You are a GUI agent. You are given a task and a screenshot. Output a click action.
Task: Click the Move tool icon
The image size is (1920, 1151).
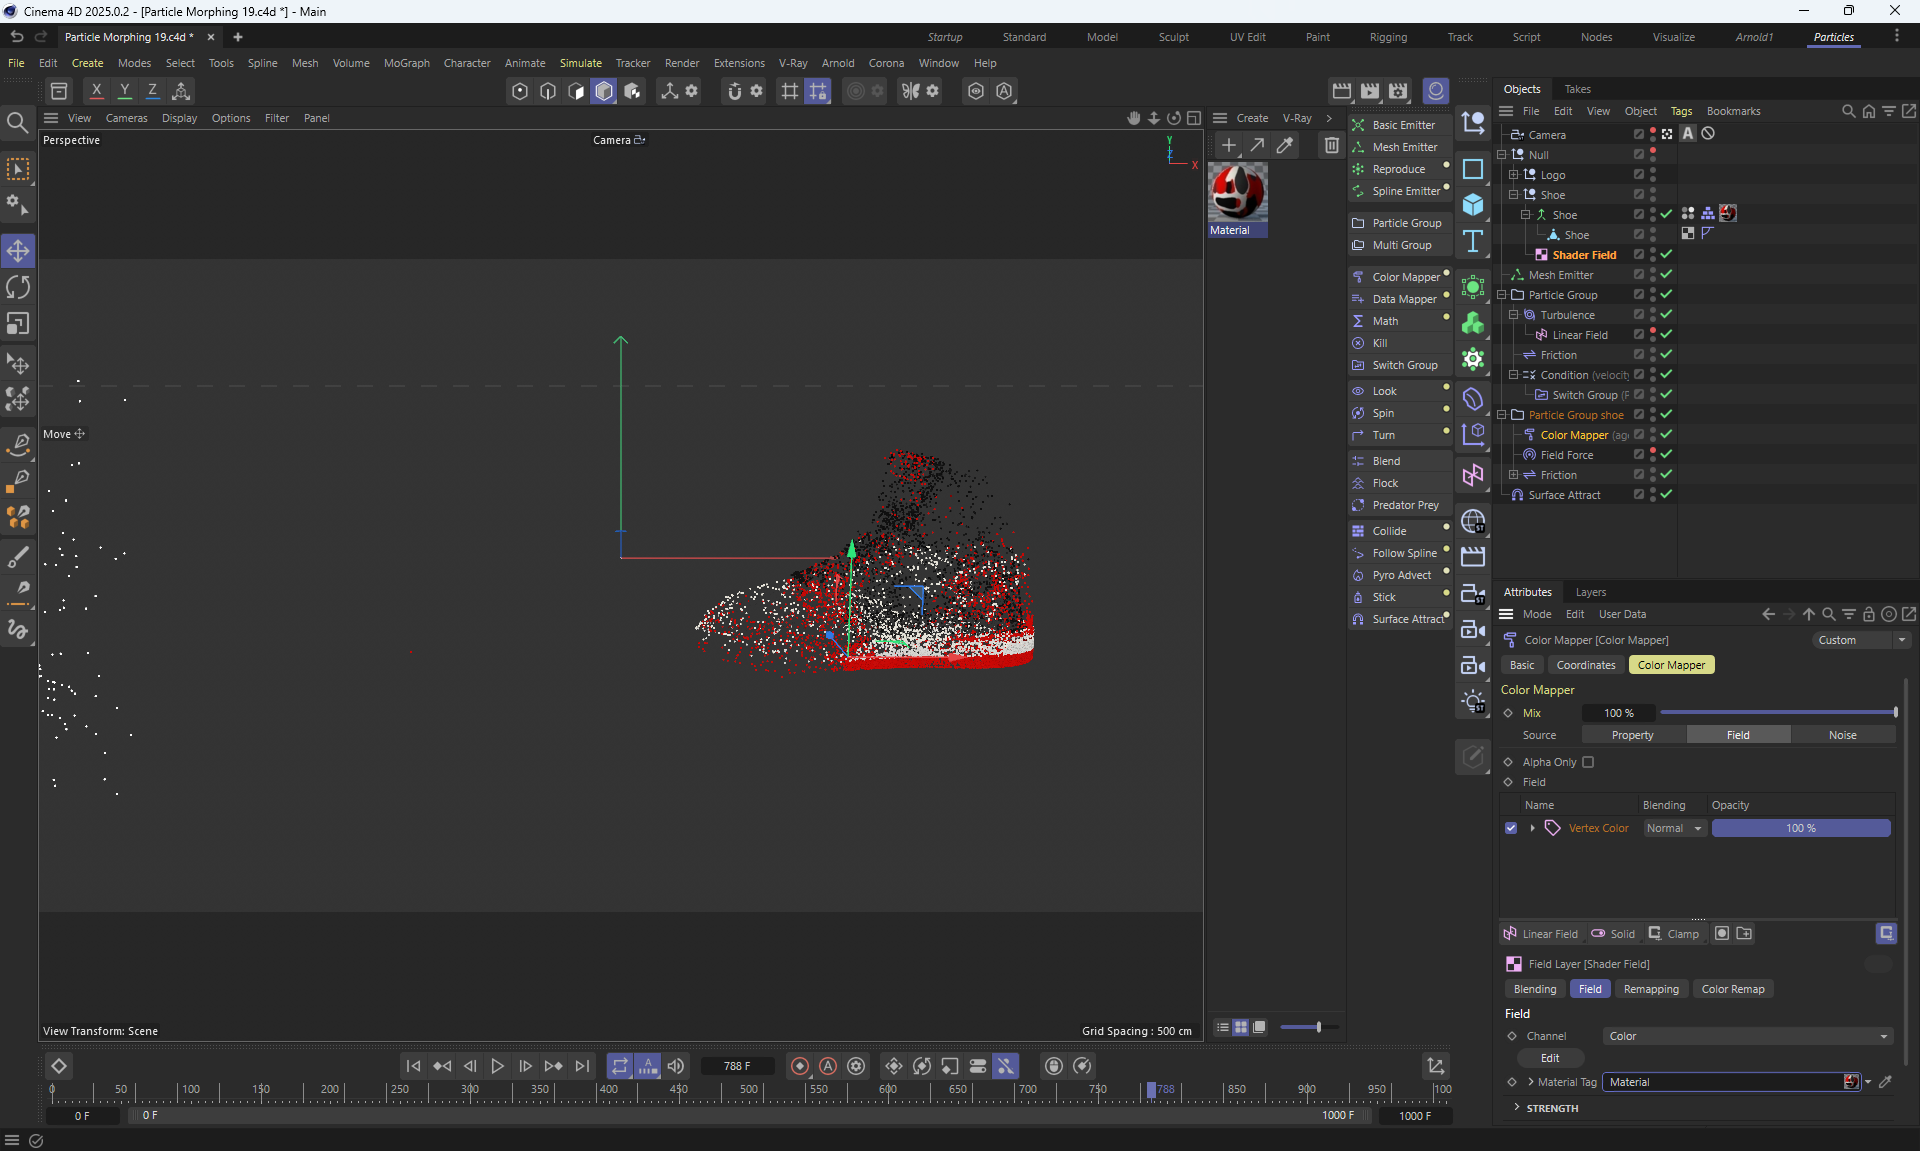pos(18,251)
